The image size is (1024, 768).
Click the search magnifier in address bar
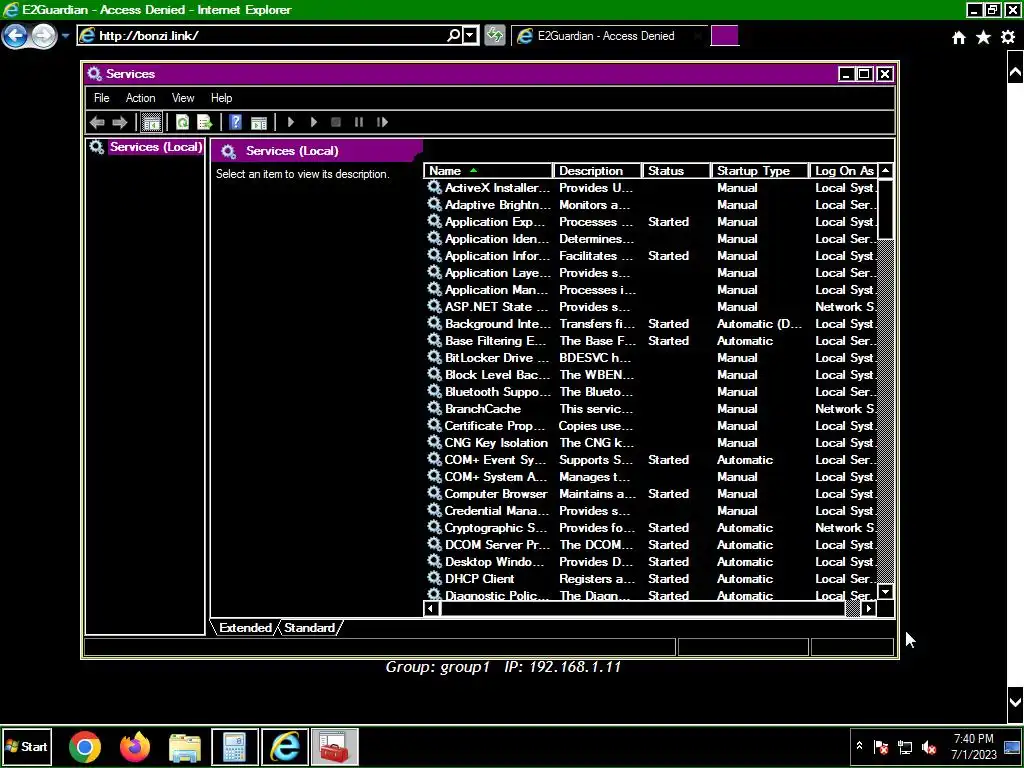(453, 35)
